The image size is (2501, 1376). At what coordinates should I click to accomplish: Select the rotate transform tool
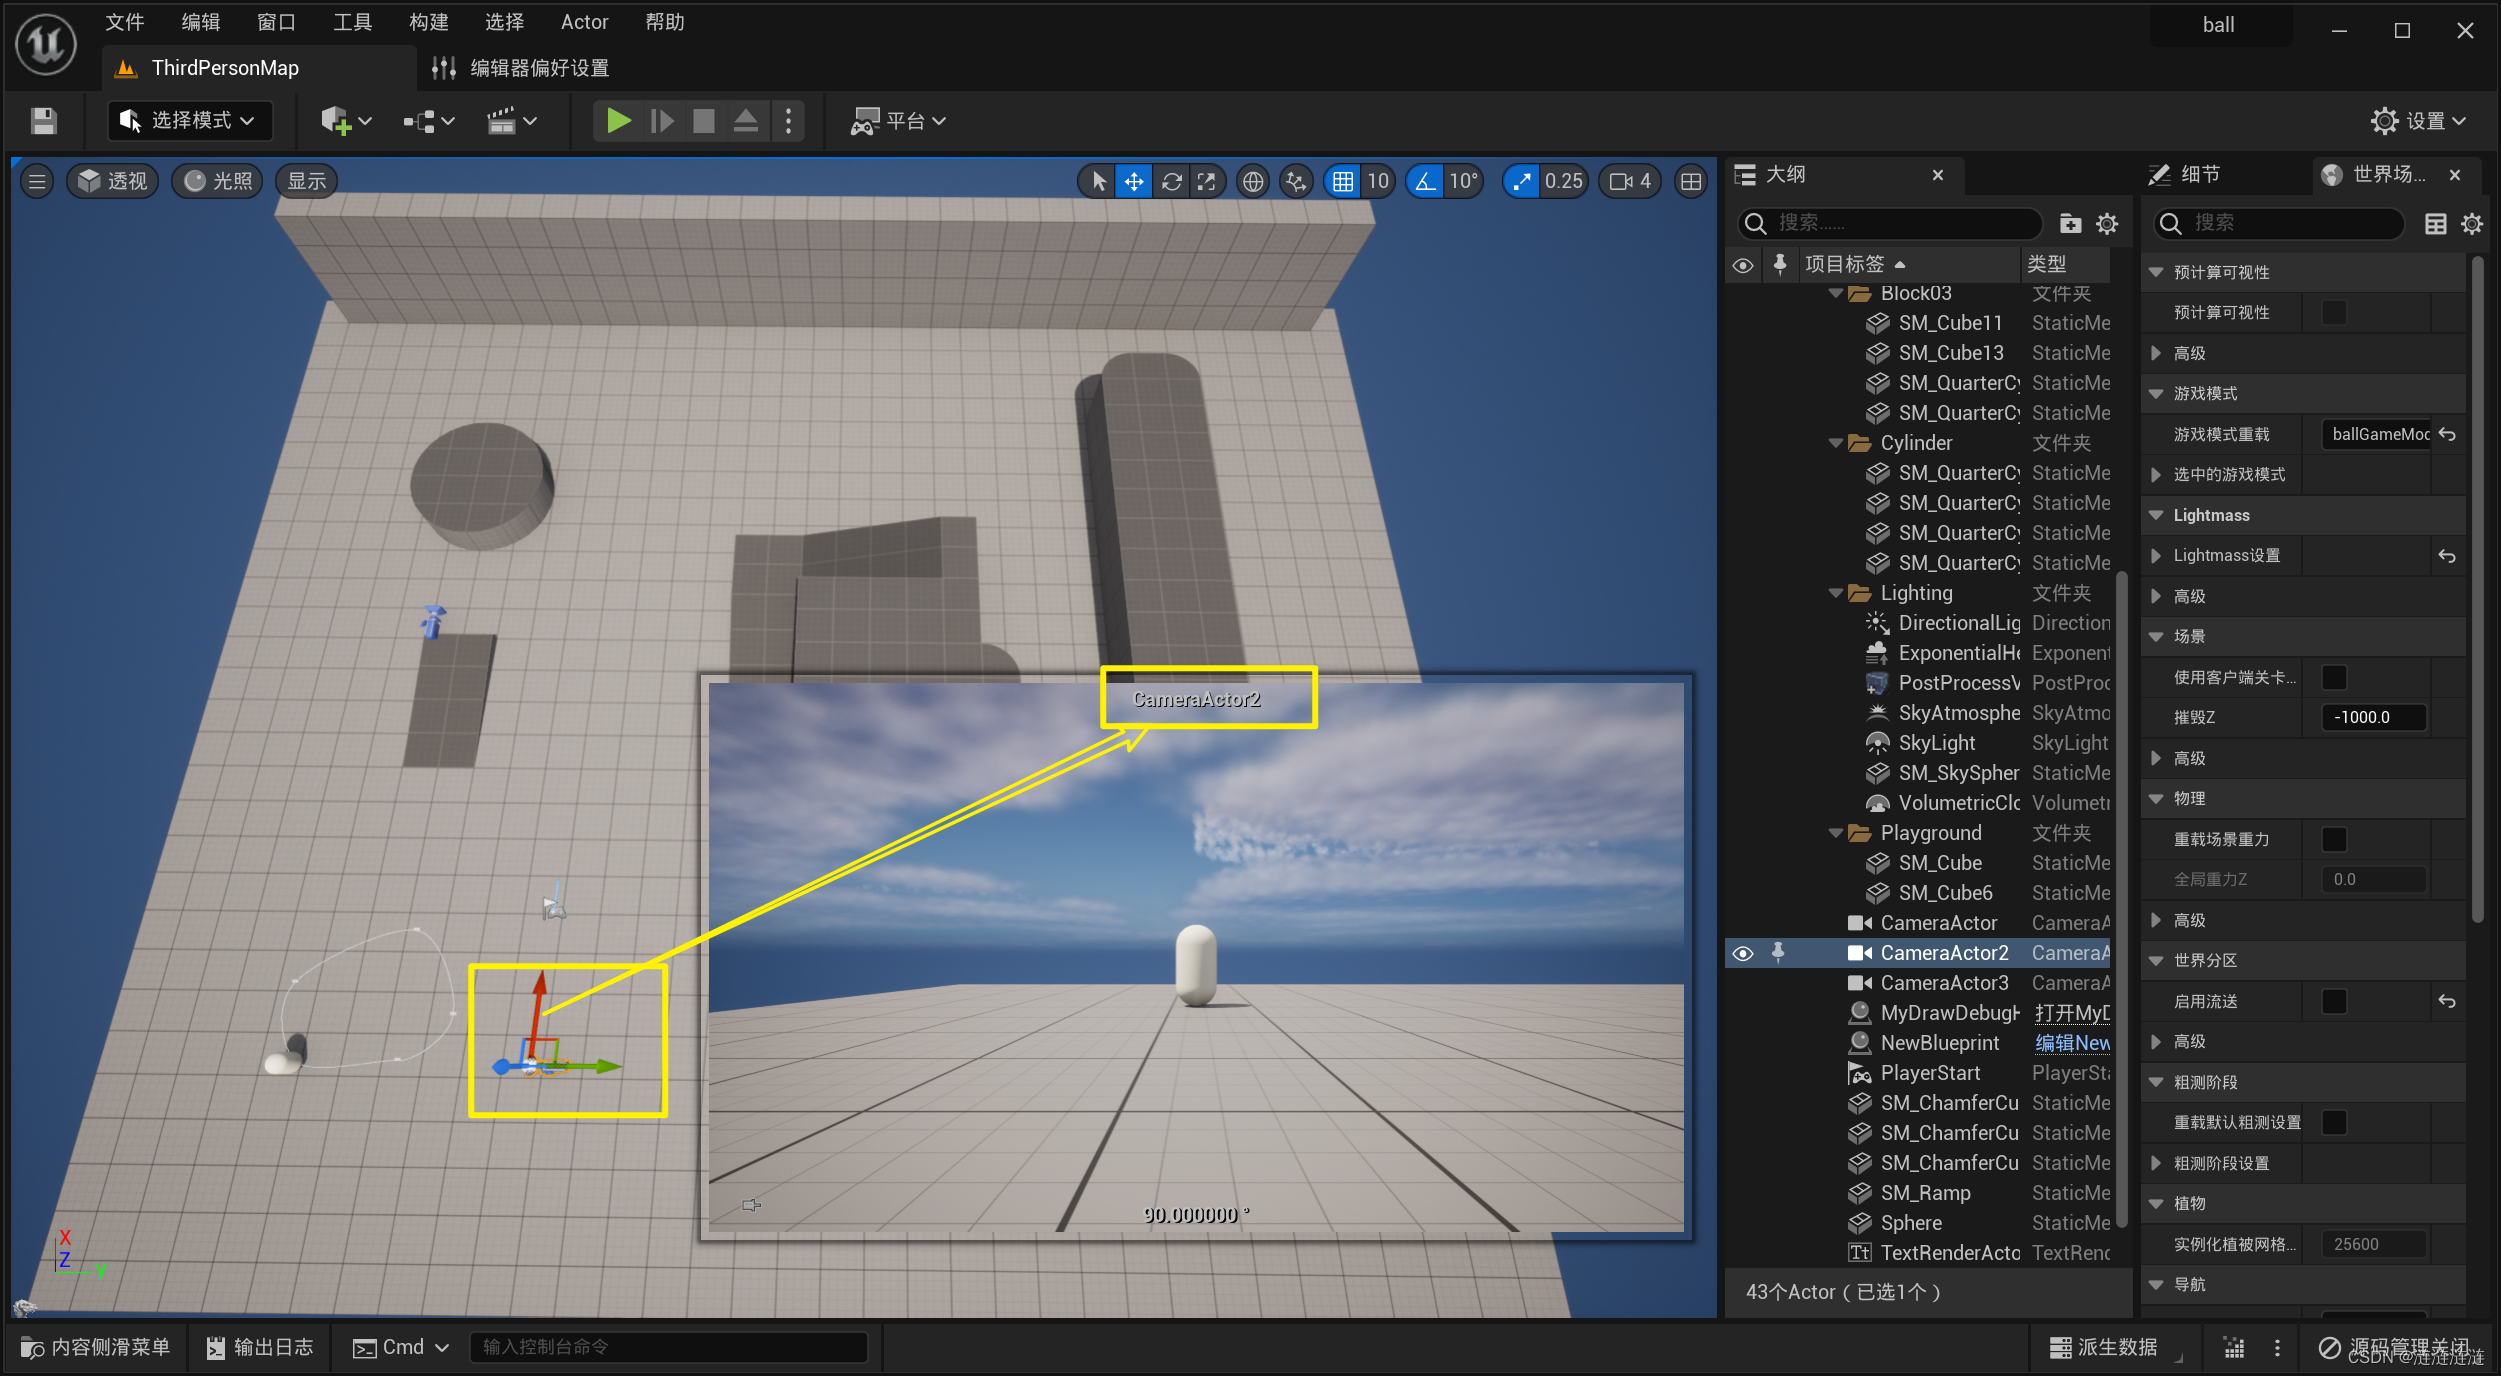(1171, 181)
